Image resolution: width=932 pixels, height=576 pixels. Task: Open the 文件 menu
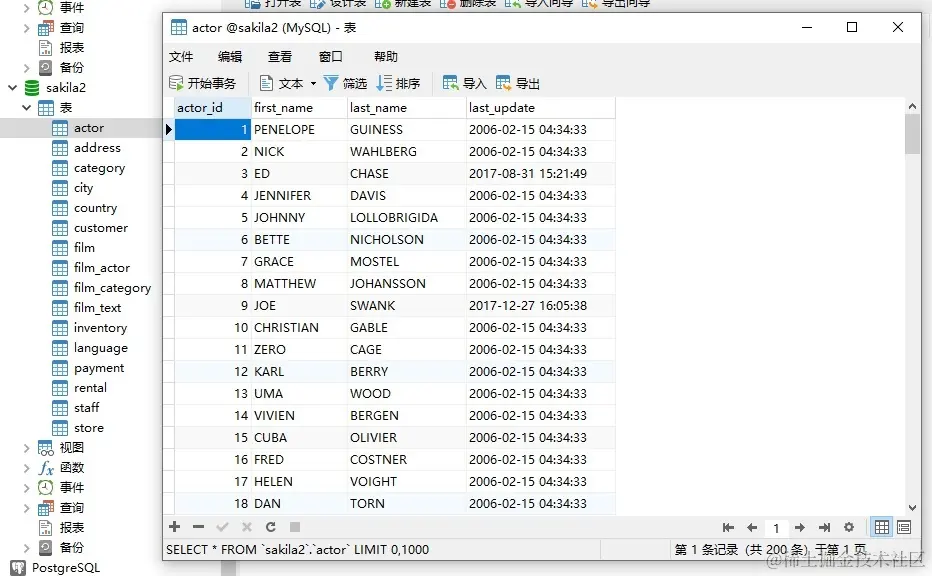pyautogui.click(x=181, y=56)
